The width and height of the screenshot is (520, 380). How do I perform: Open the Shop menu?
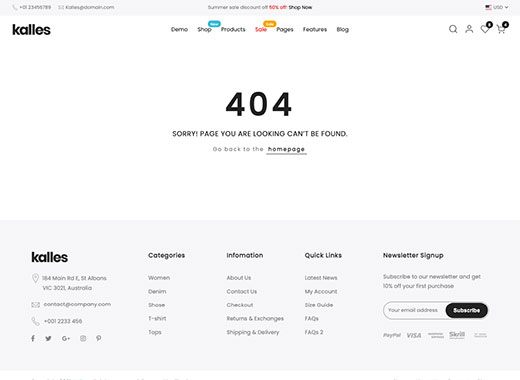pos(204,29)
